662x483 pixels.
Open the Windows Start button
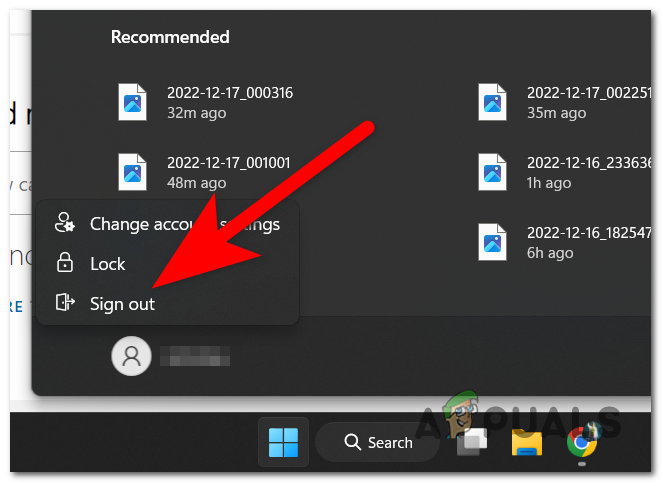[283, 442]
